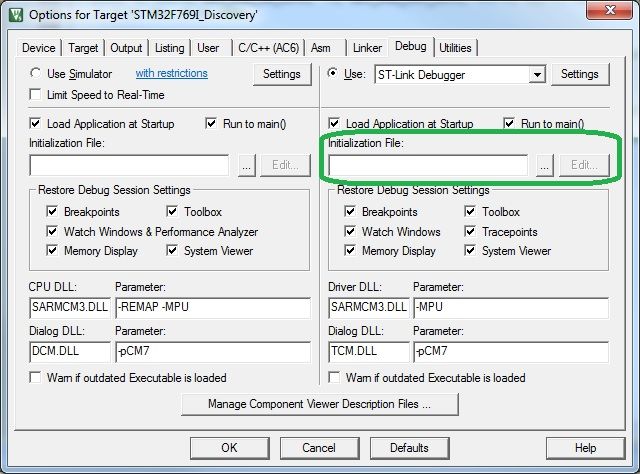Uncheck debugger Breakpoints checkbox
The height and width of the screenshot is (474, 640).
point(350,211)
